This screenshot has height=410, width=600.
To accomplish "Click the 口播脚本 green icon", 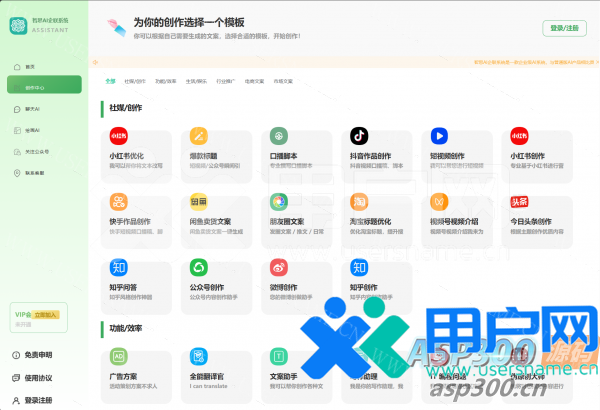I will click(279, 136).
